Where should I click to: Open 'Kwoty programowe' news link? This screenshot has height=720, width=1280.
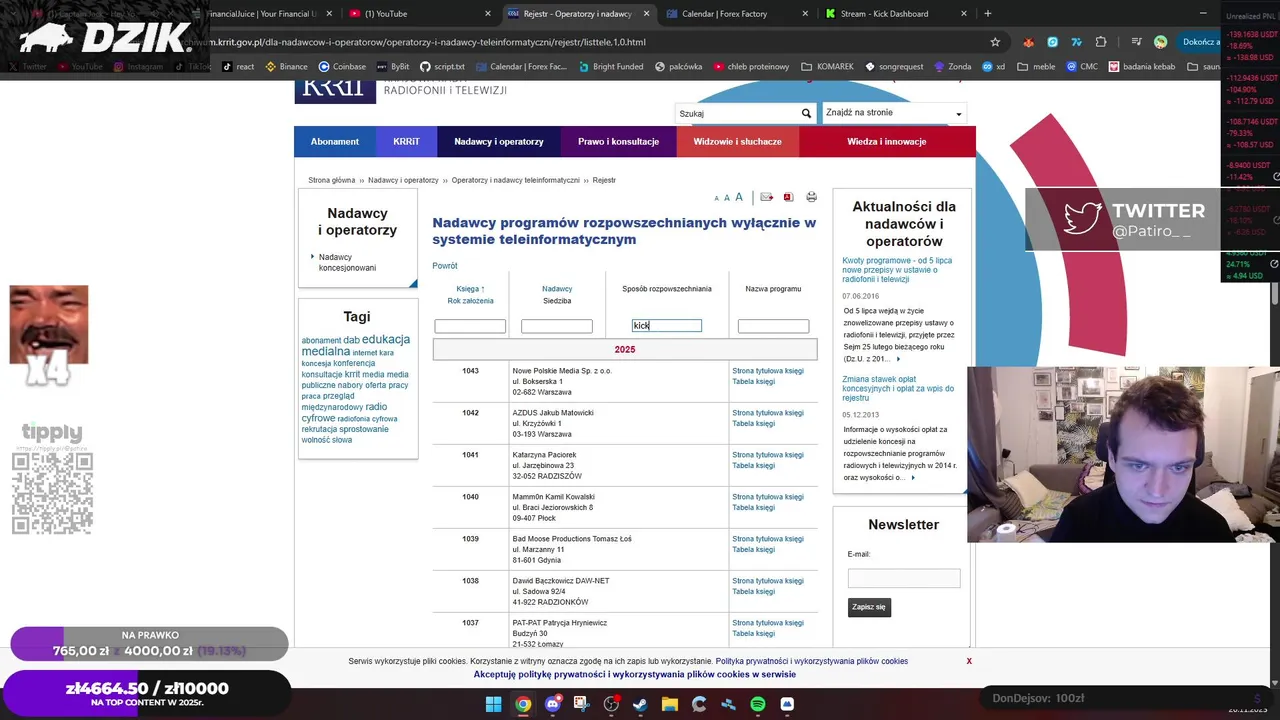click(x=897, y=270)
